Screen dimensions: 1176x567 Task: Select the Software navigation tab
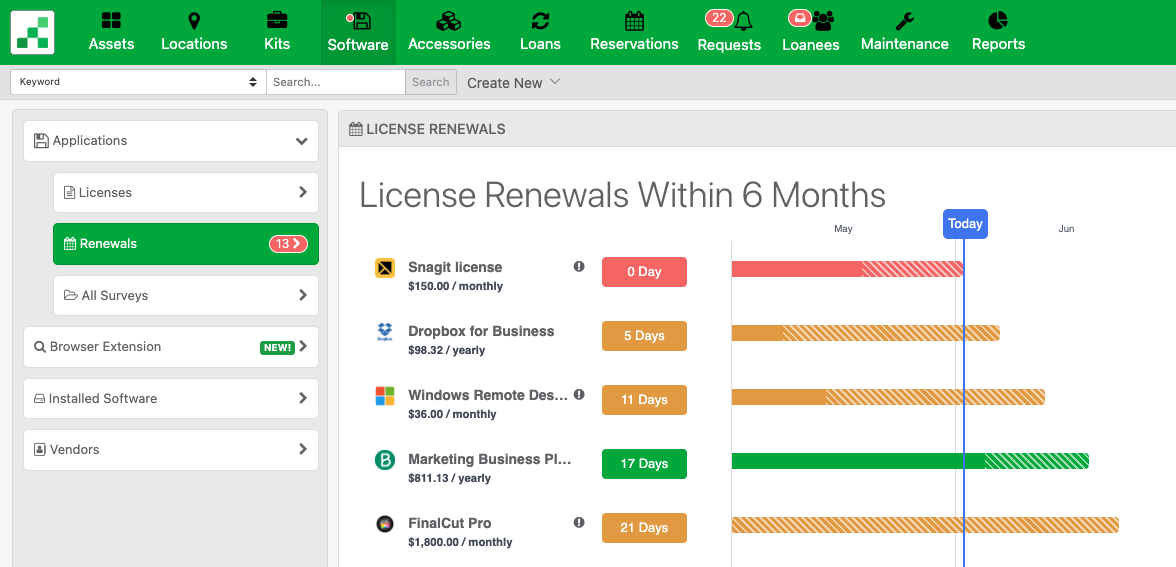[x=358, y=32]
